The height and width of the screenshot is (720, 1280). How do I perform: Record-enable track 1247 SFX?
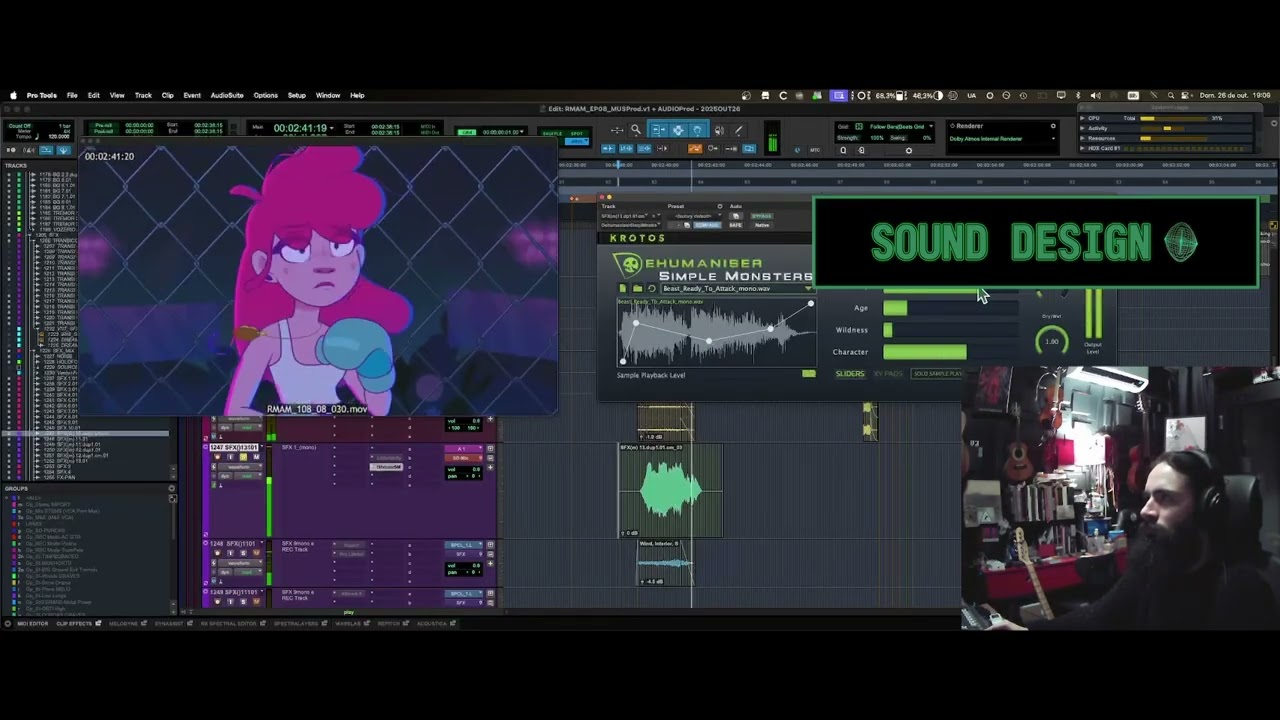coord(217,457)
